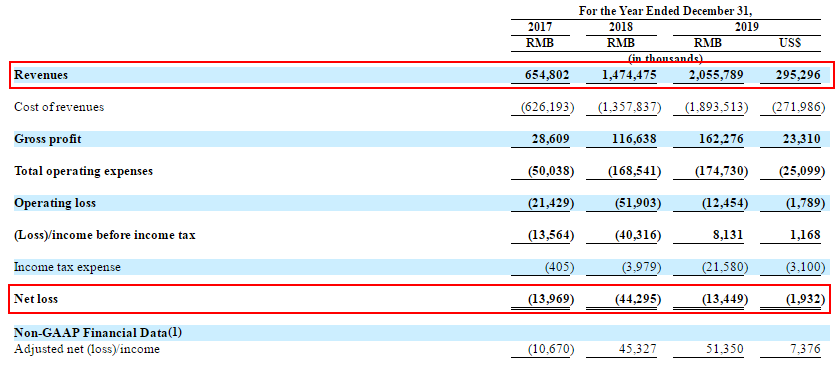
Task: Click cost of revenues value (1,357,837)
Action: (629, 107)
